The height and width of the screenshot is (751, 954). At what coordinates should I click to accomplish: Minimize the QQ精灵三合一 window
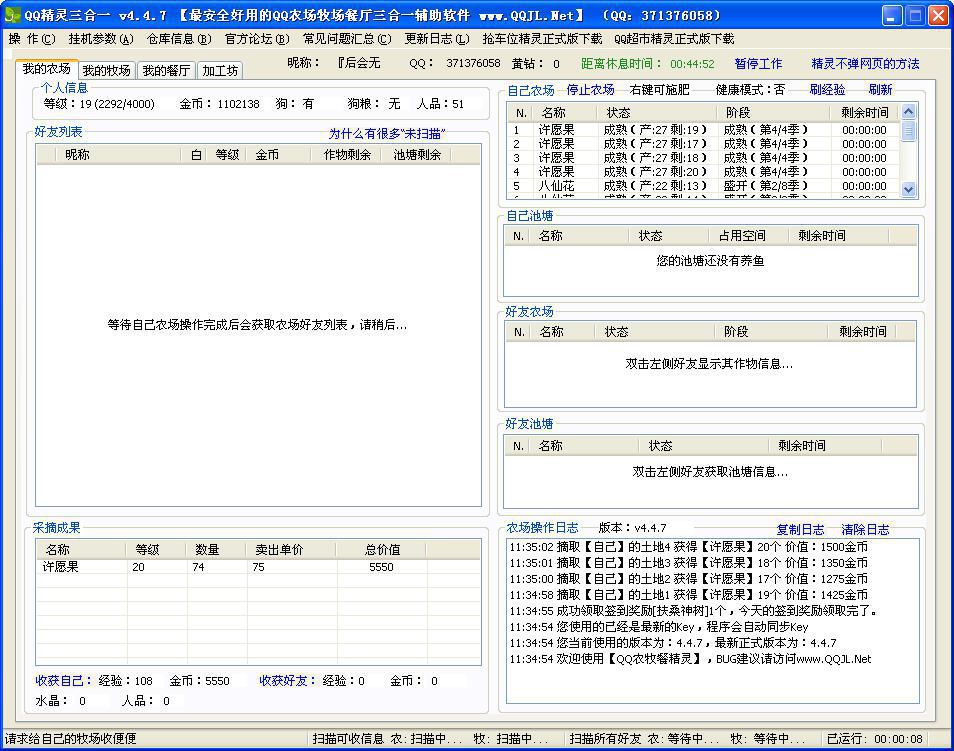(892, 15)
